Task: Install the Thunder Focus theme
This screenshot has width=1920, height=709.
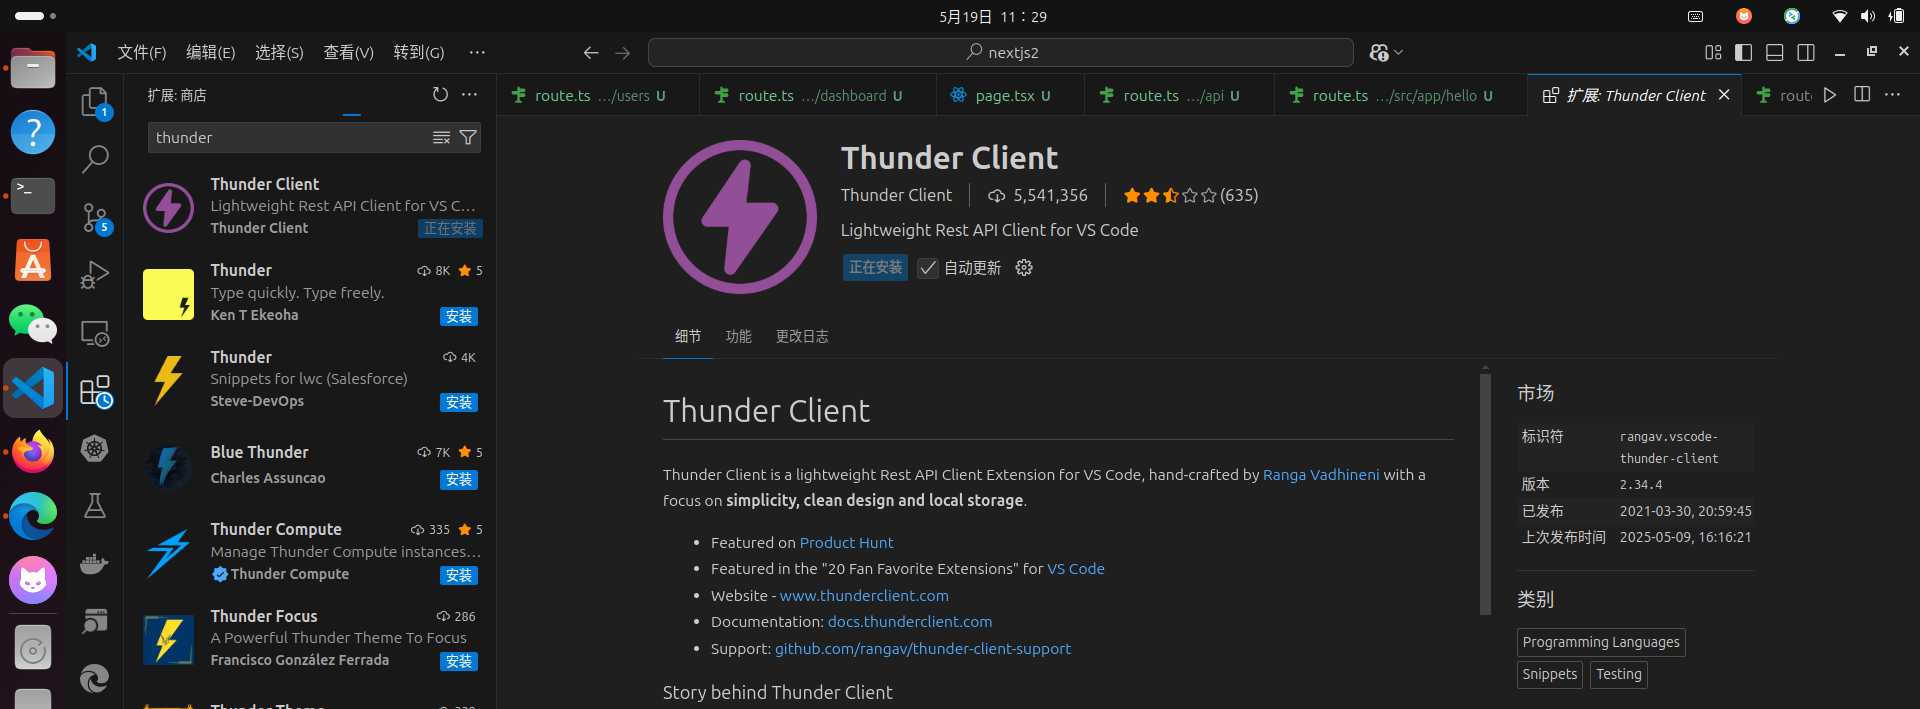Action: click(459, 661)
